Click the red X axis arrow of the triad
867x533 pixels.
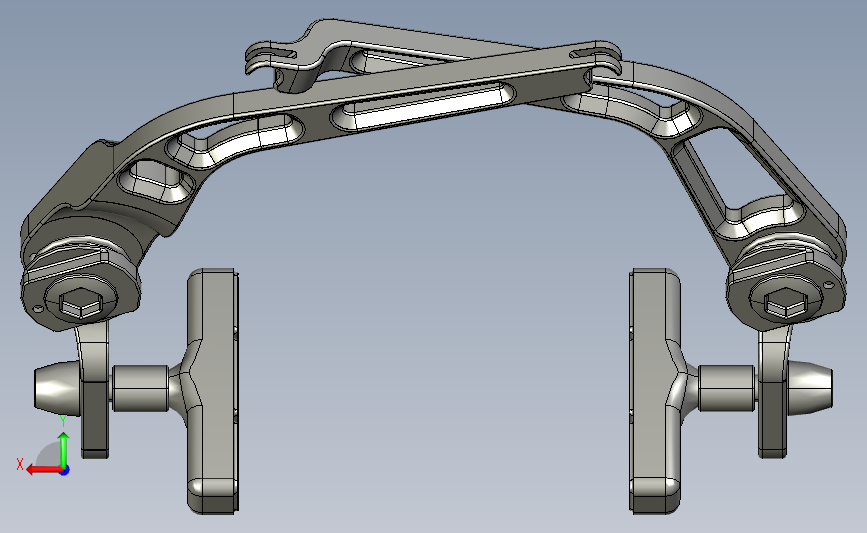tap(43, 470)
